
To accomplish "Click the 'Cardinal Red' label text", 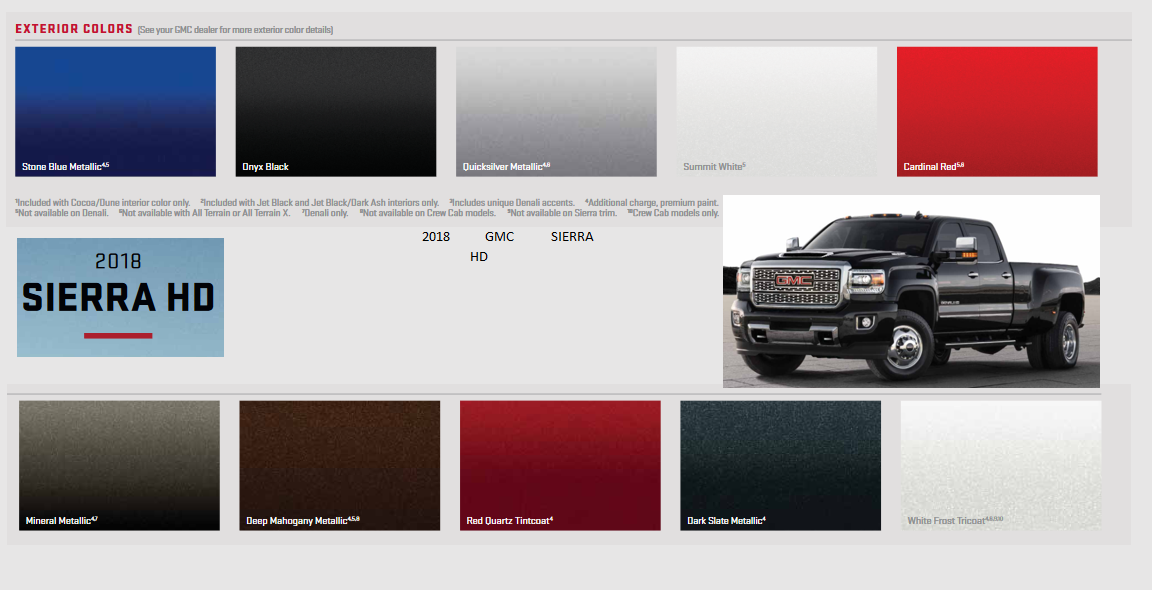I will pos(934,167).
